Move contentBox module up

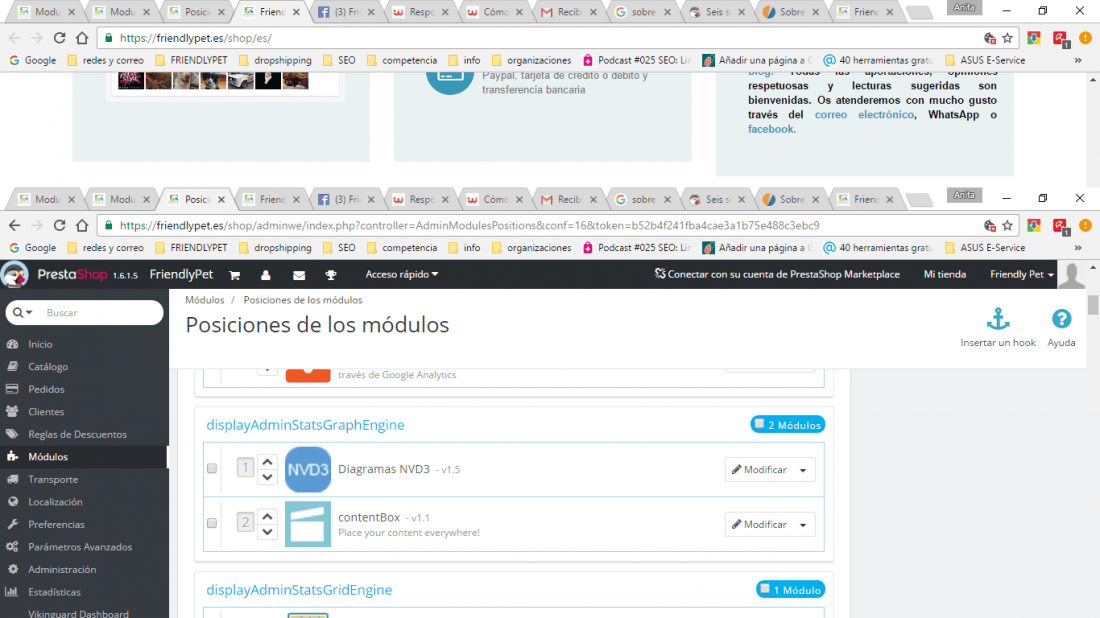coord(267,516)
